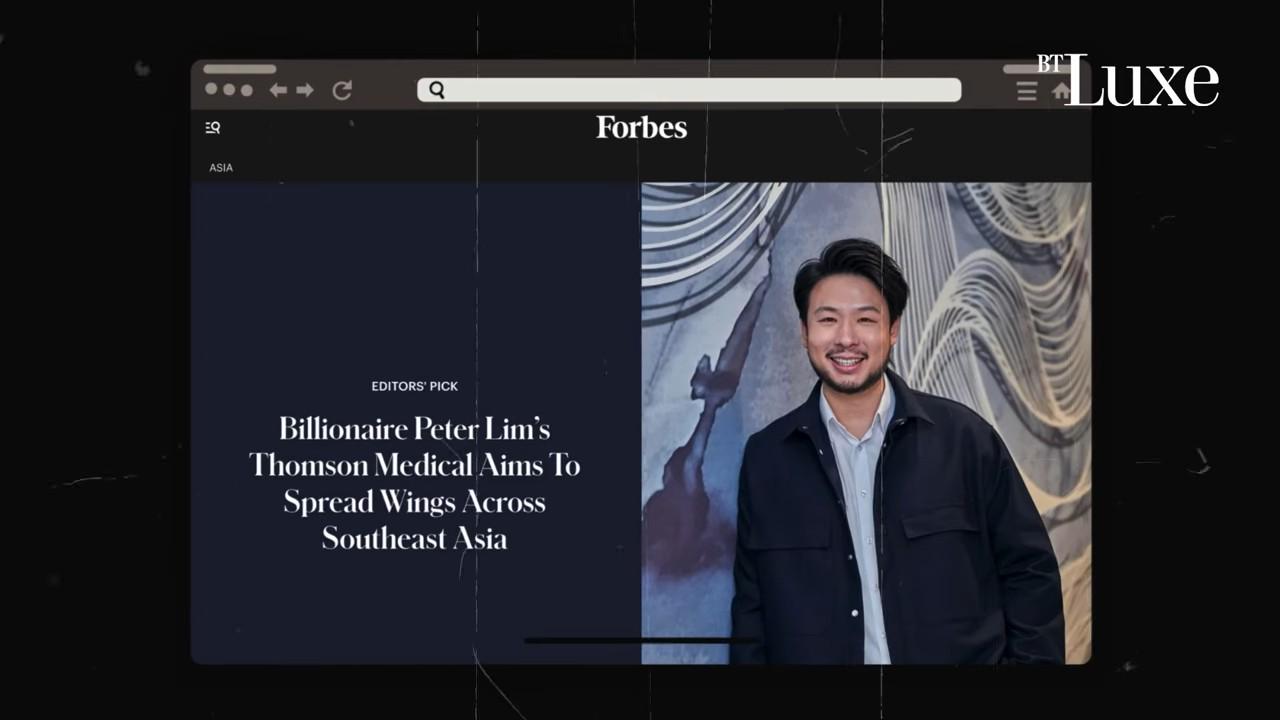Open the ASIA section
The image size is (1280, 720).
click(x=220, y=167)
